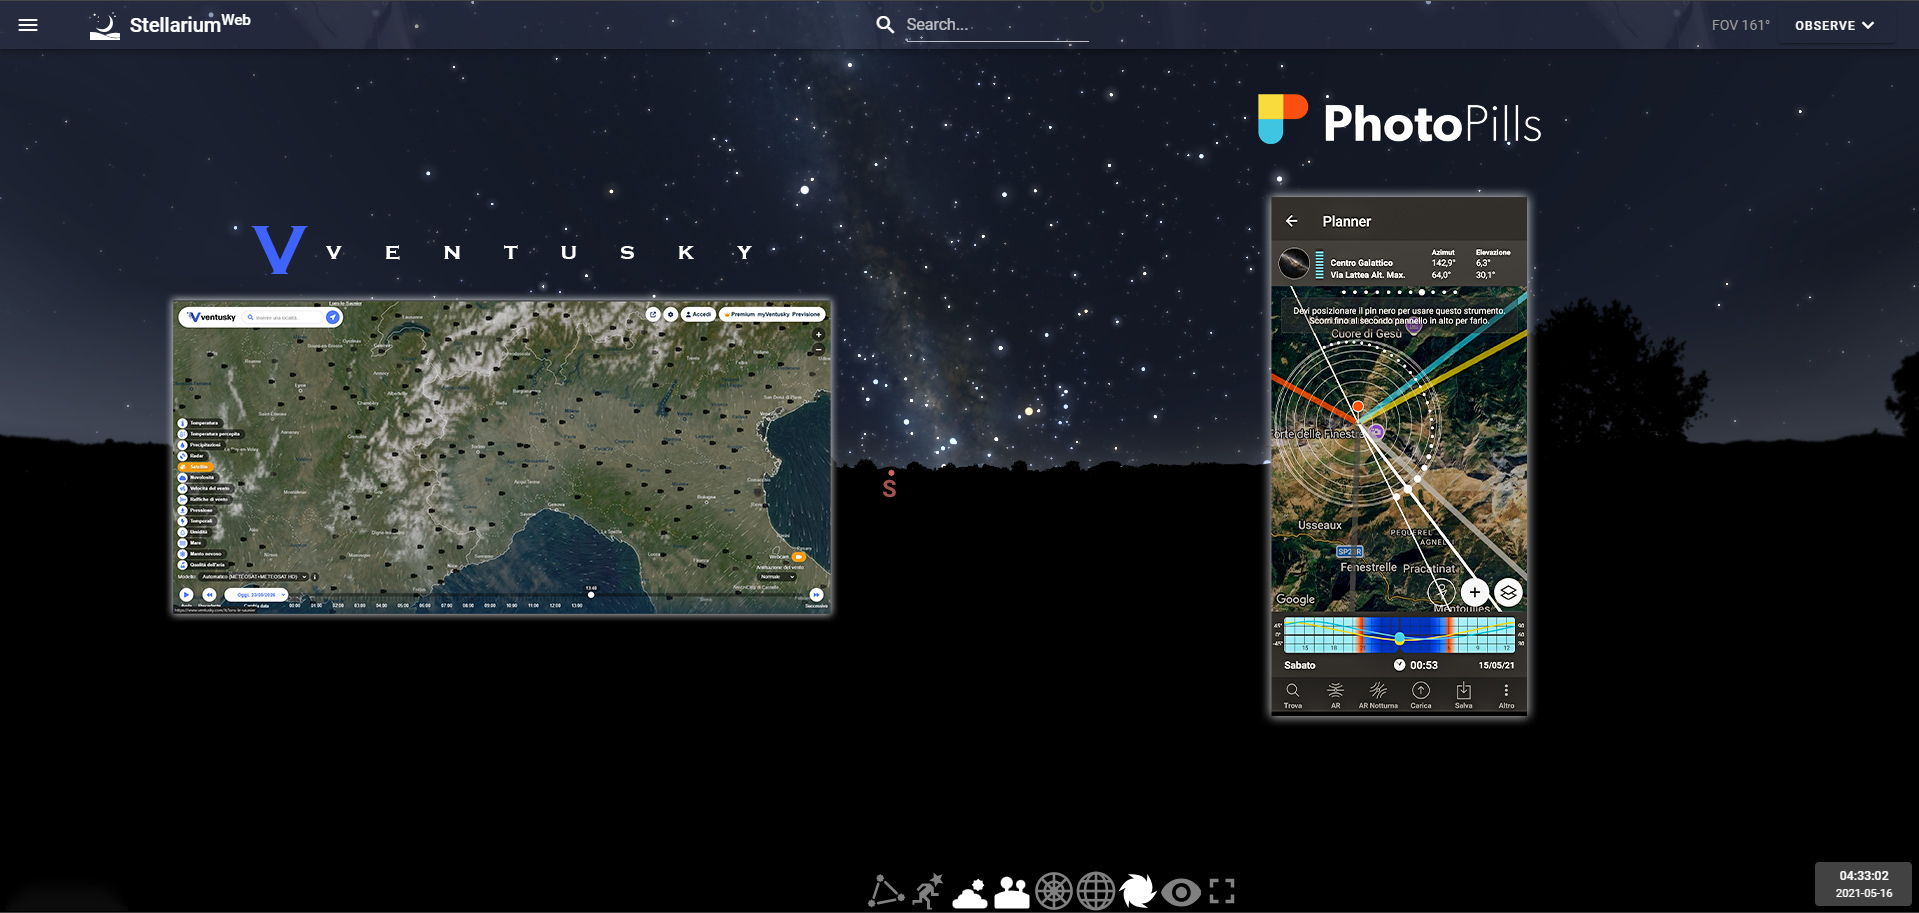Open the myVentusky link

(x=774, y=314)
